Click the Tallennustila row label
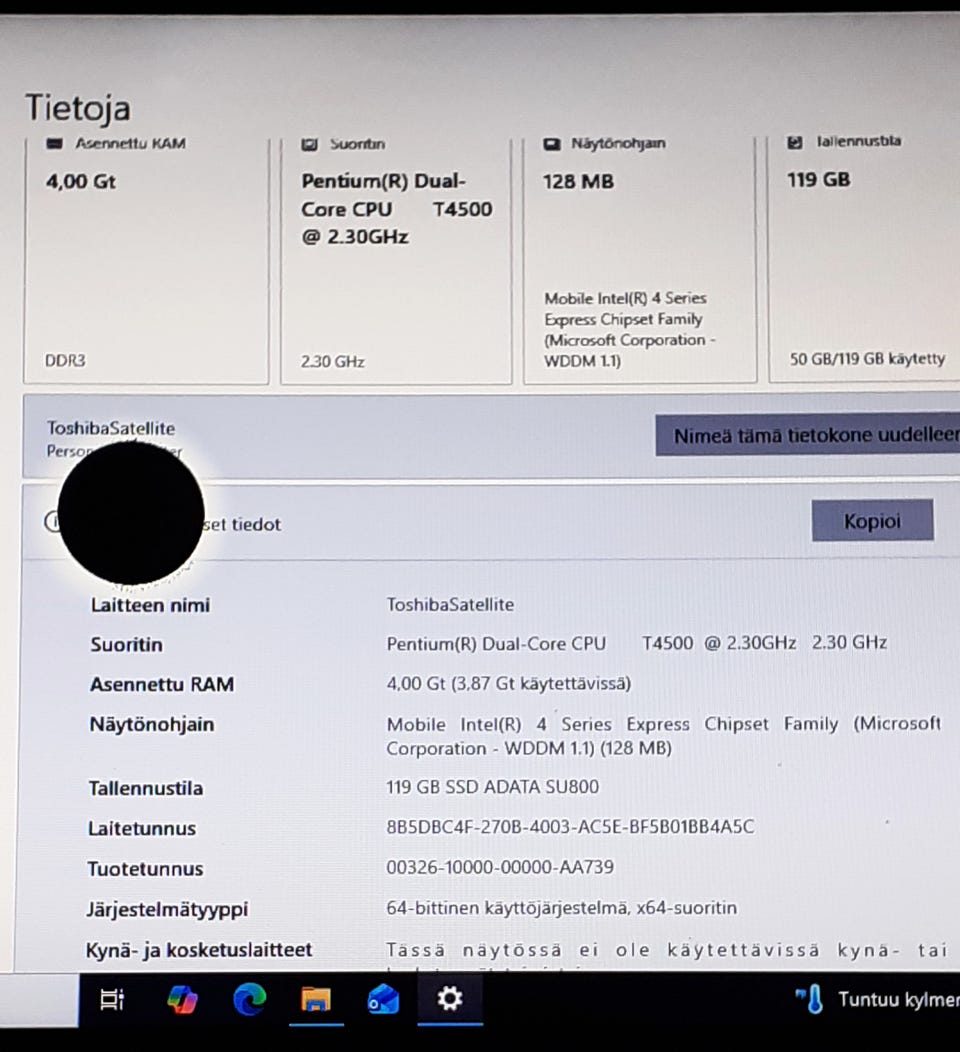Image resolution: width=960 pixels, height=1052 pixels. 146,788
